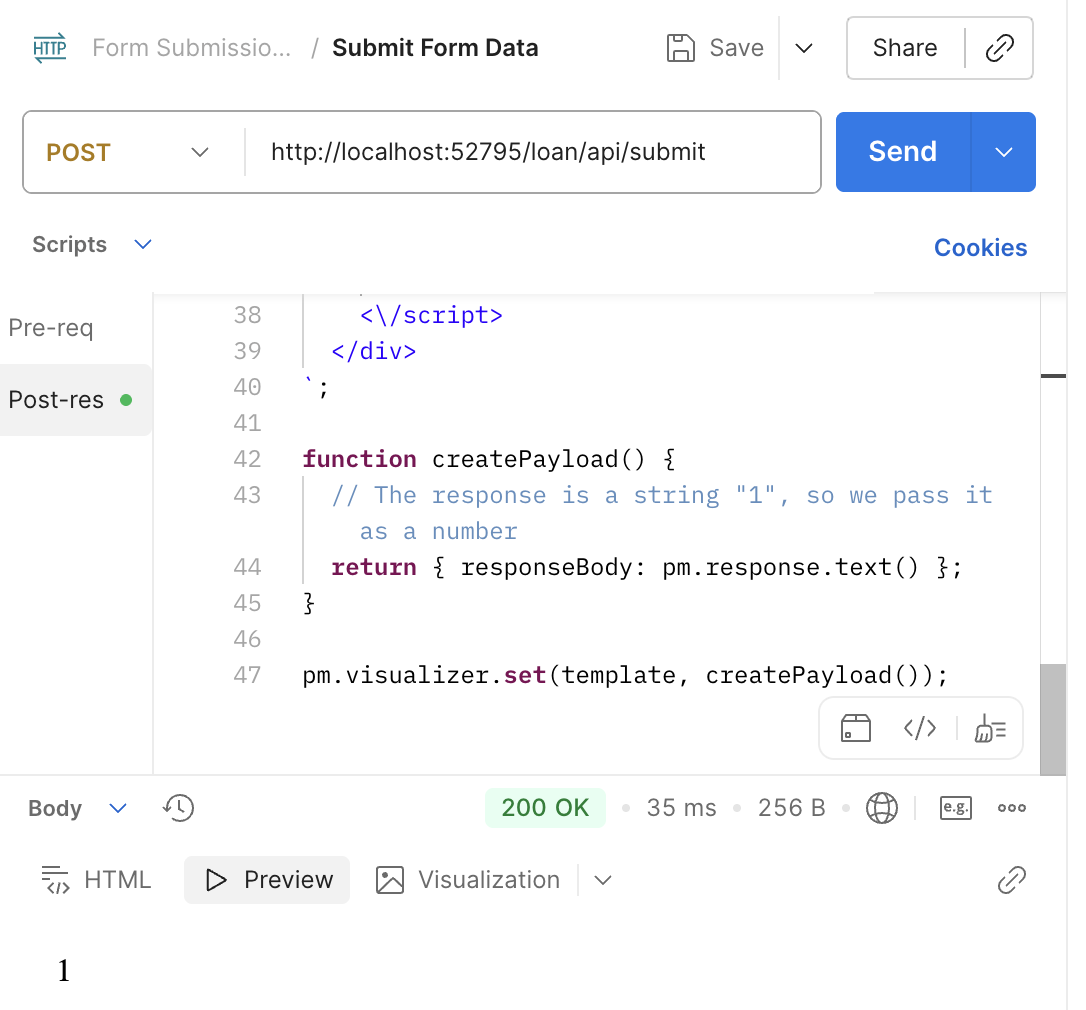This screenshot has width=1086, height=1010.
Task: Click the request URL input field
Action: (530, 152)
